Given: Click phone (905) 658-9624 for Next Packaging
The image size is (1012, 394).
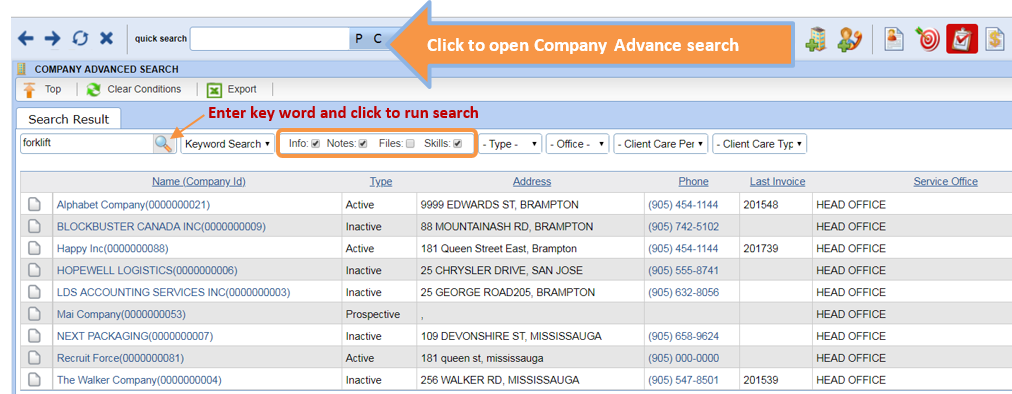Looking at the screenshot, I should (683, 337).
